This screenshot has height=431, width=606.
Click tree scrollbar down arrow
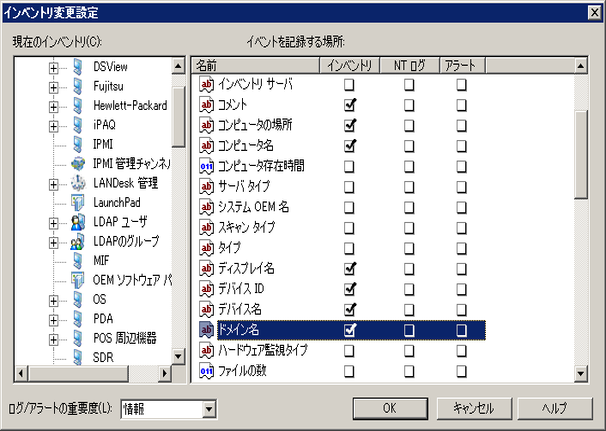178,356
